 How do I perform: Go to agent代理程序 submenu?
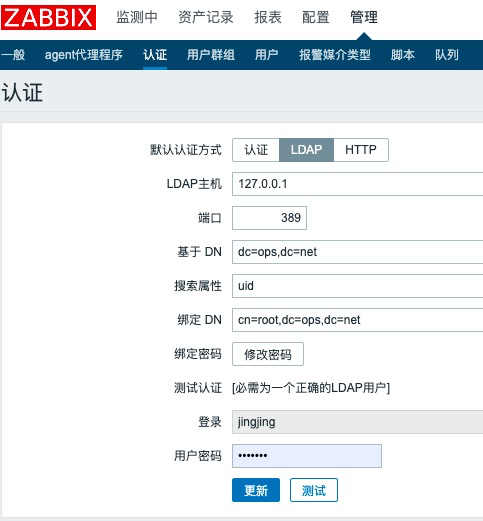coord(84,55)
